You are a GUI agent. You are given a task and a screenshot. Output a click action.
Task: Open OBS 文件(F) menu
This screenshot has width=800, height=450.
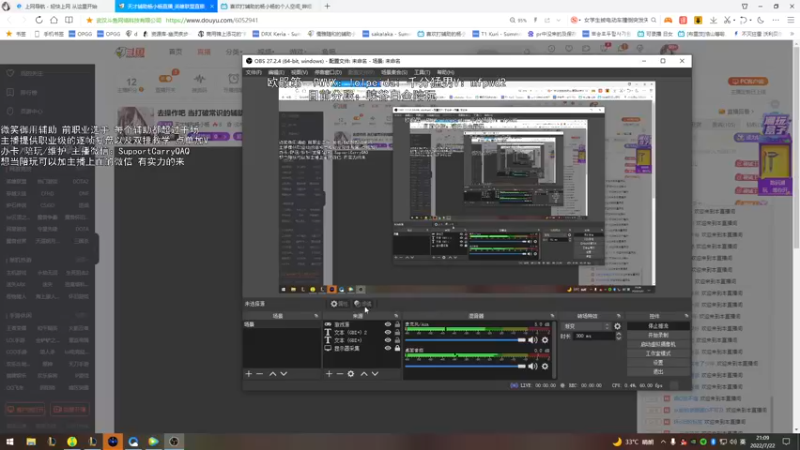coord(253,72)
